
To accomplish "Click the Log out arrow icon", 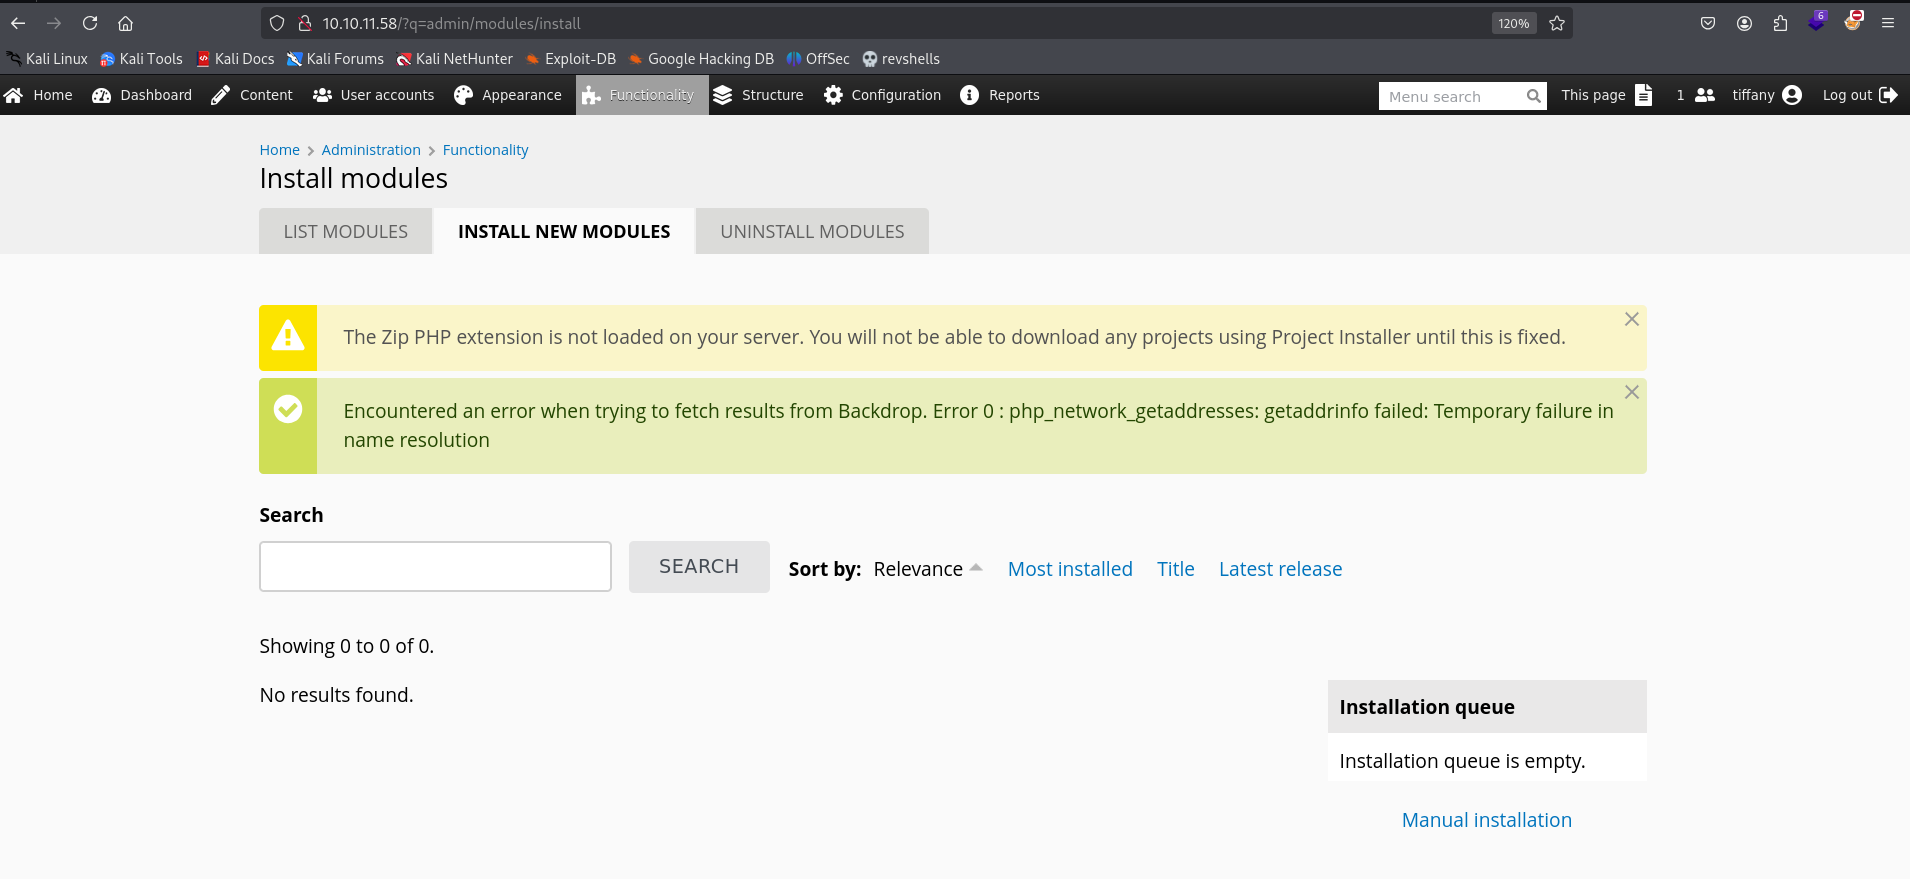I will click(1888, 95).
